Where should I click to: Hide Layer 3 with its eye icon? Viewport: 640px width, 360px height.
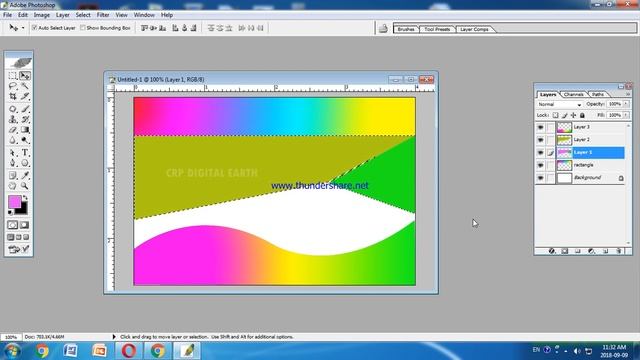point(540,127)
